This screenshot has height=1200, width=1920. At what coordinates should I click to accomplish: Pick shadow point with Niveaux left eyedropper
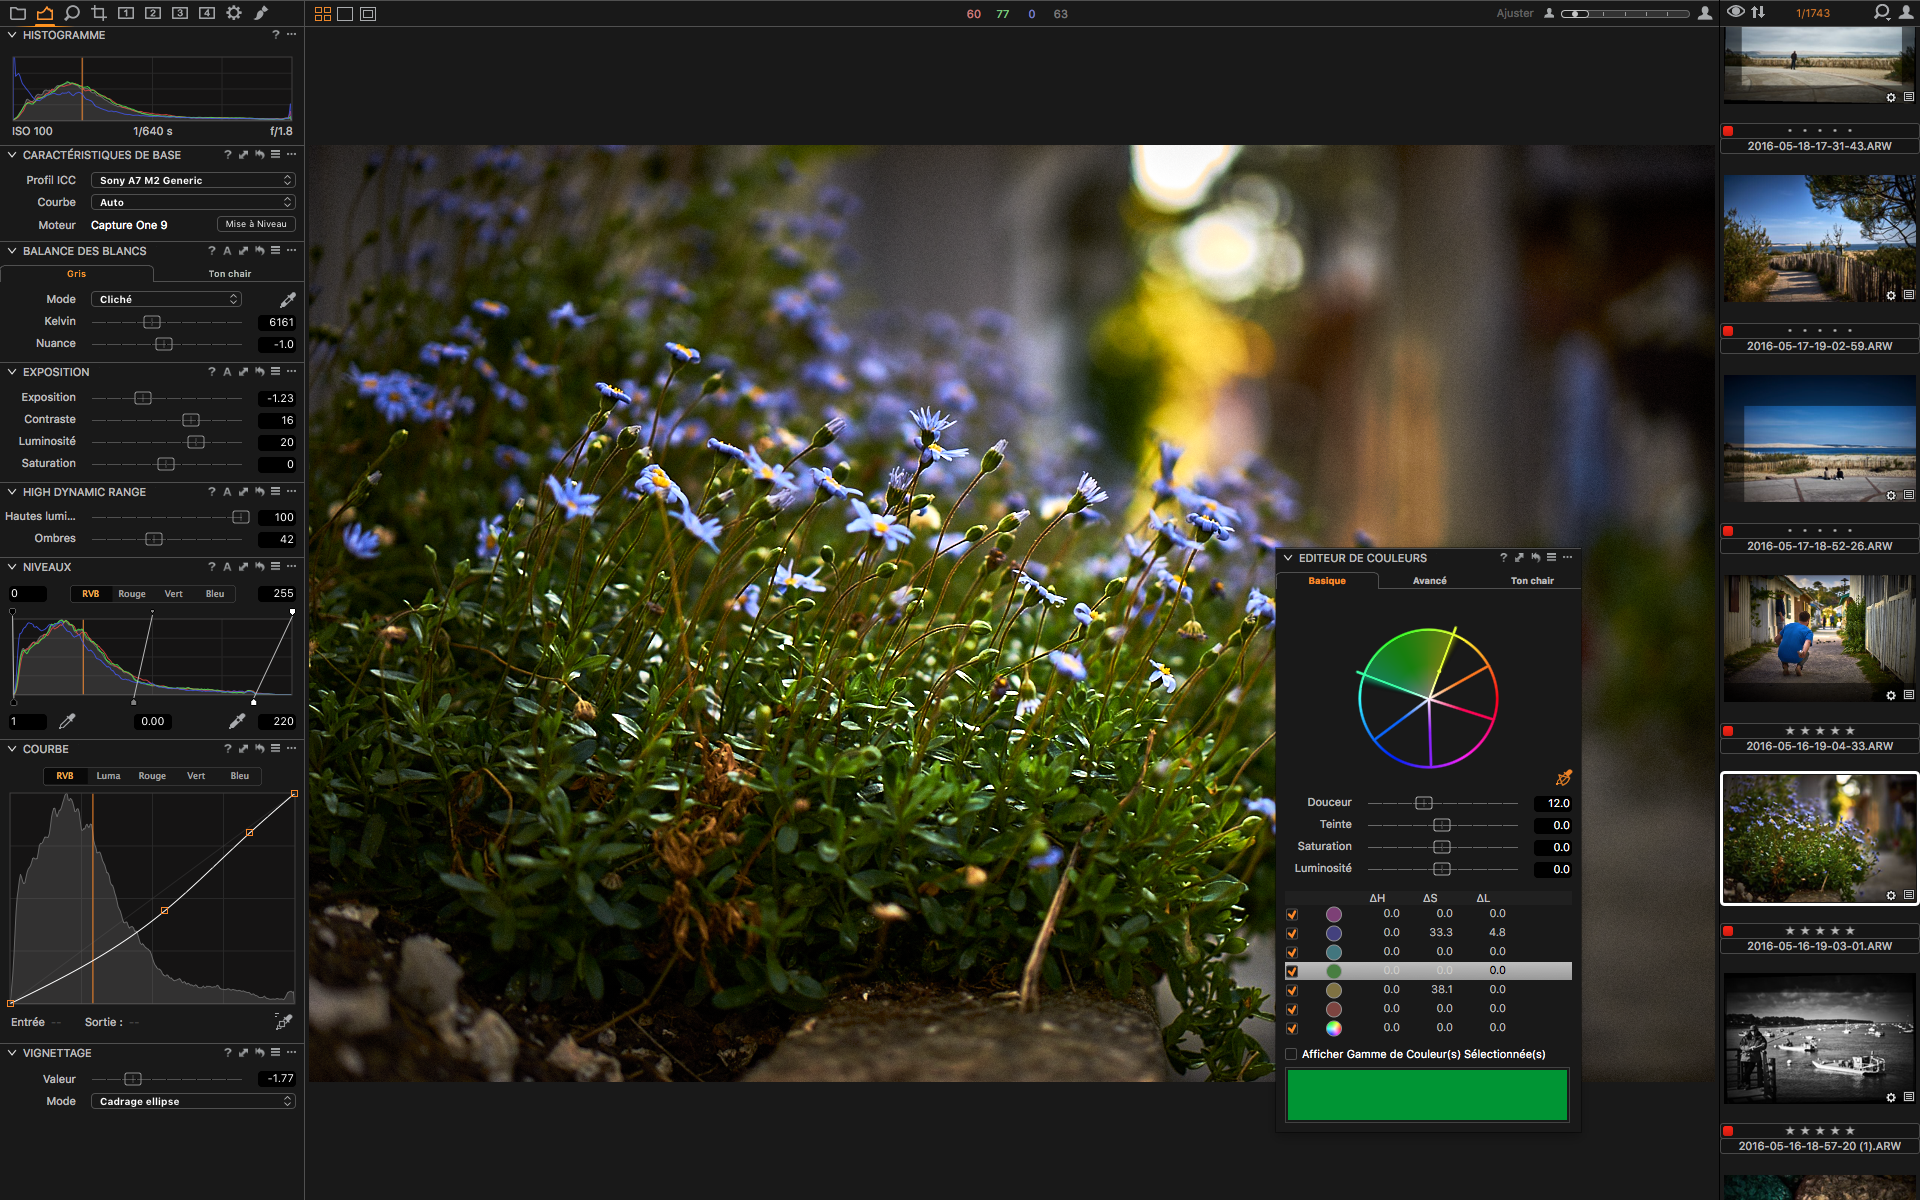[x=67, y=721]
